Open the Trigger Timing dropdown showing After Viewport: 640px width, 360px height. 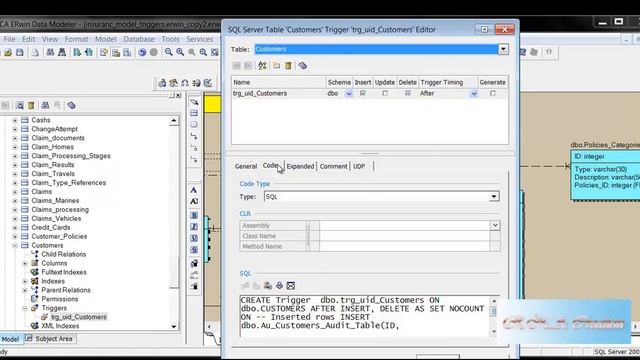(x=473, y=93)
